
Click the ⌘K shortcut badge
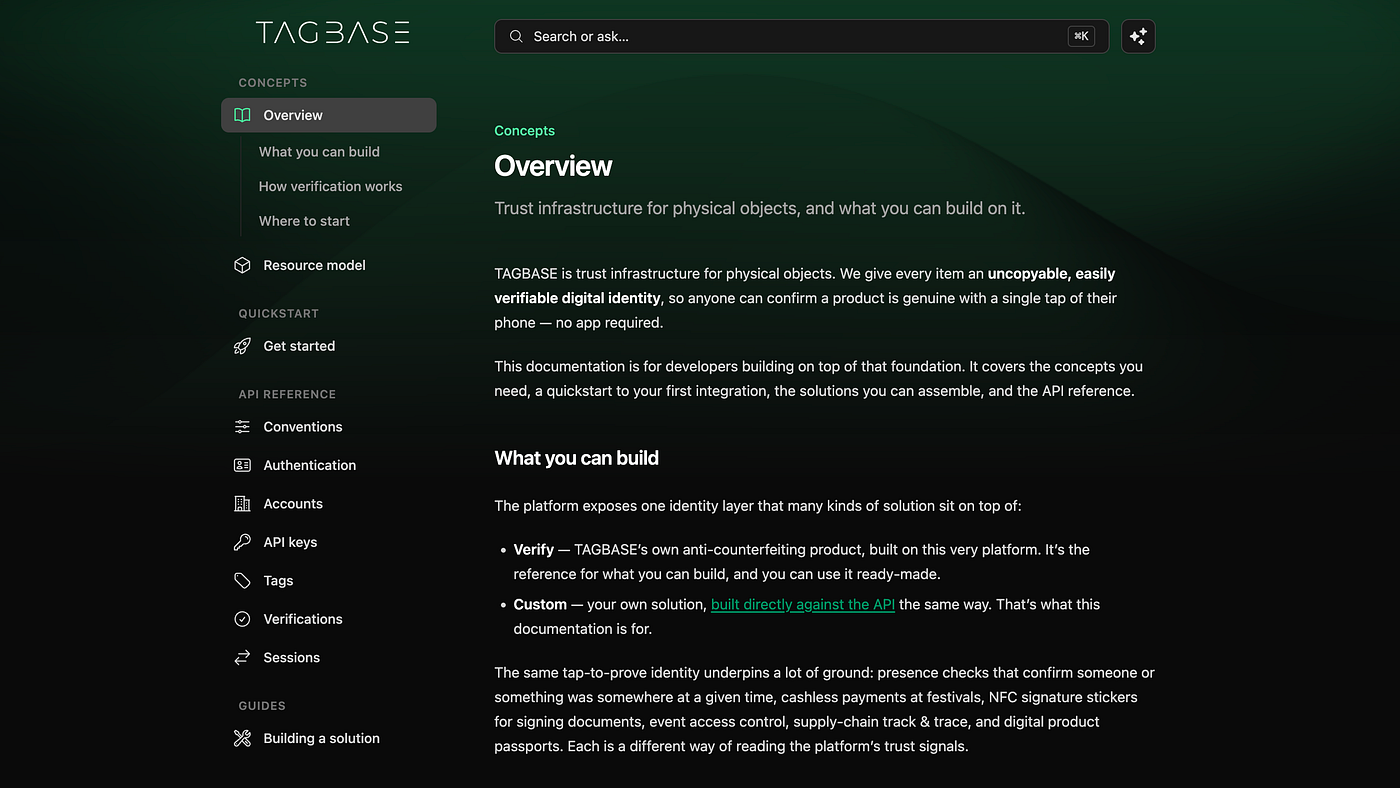1081,37
